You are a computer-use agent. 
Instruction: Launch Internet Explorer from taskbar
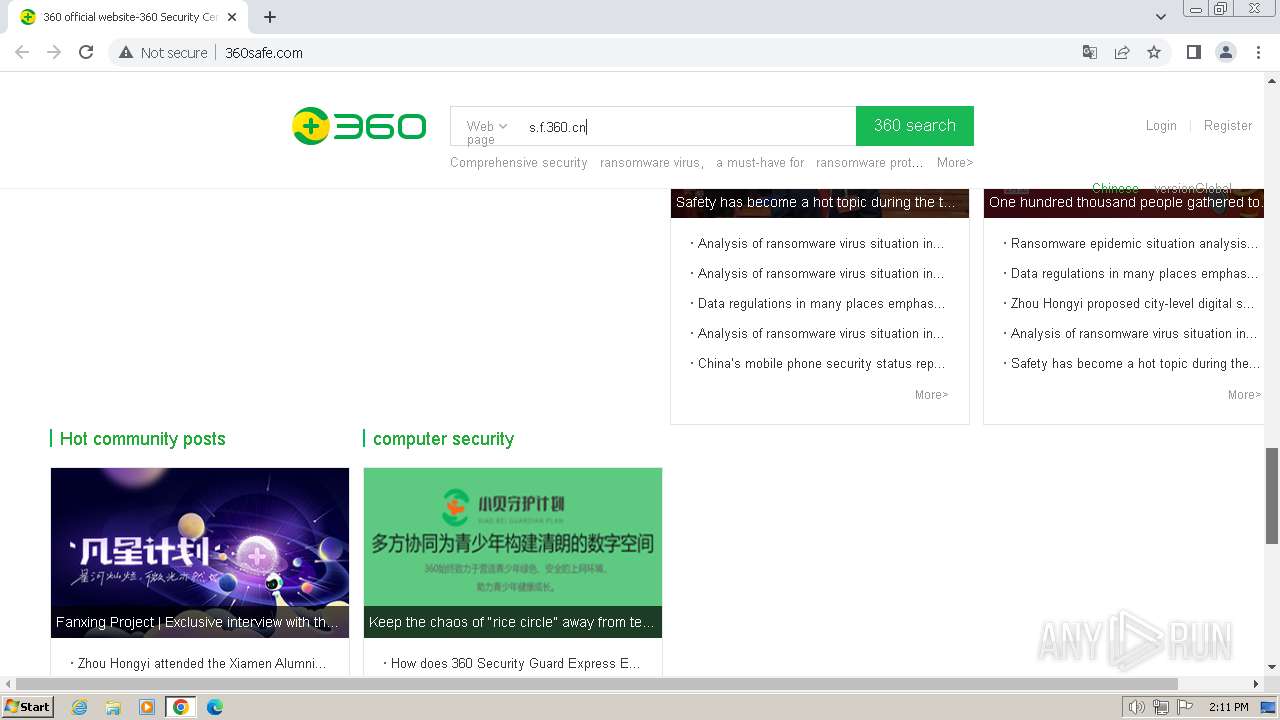click(80, 707)
